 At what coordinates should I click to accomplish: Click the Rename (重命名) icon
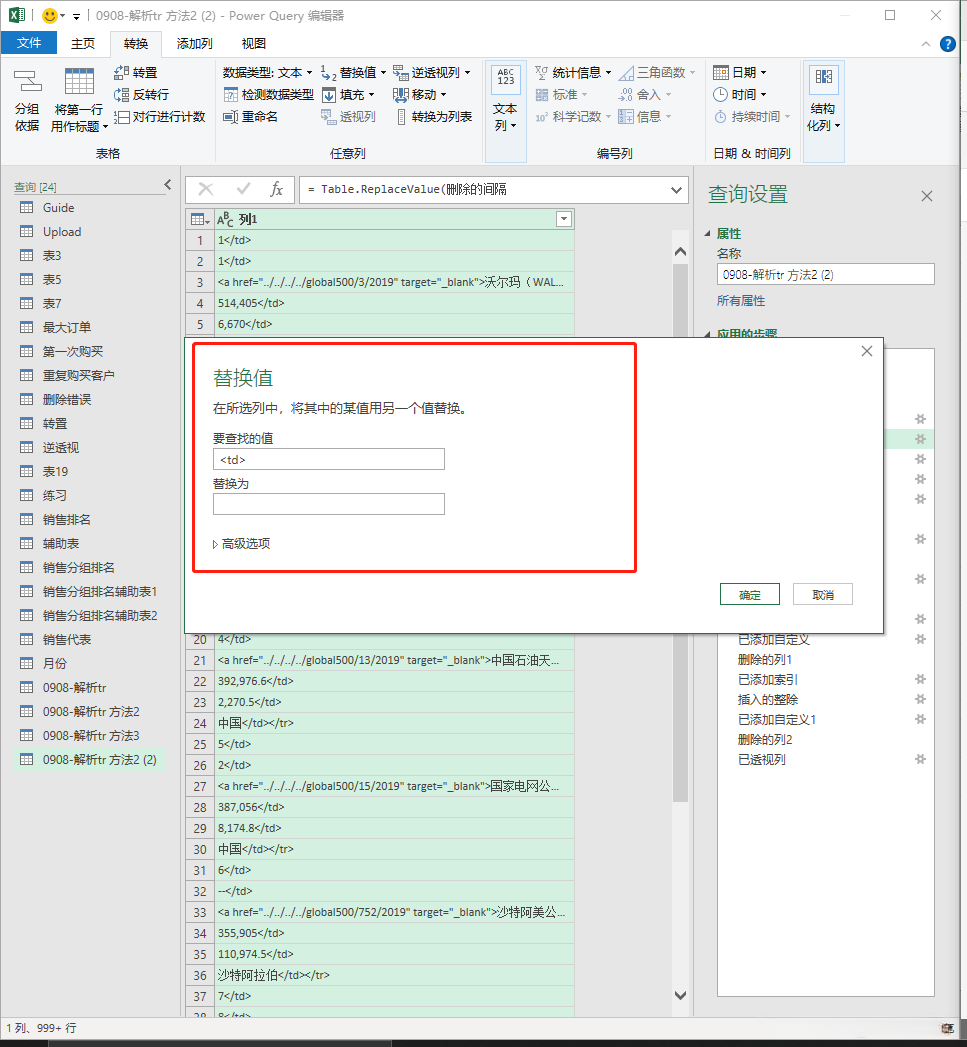click(x=230, y=117)
